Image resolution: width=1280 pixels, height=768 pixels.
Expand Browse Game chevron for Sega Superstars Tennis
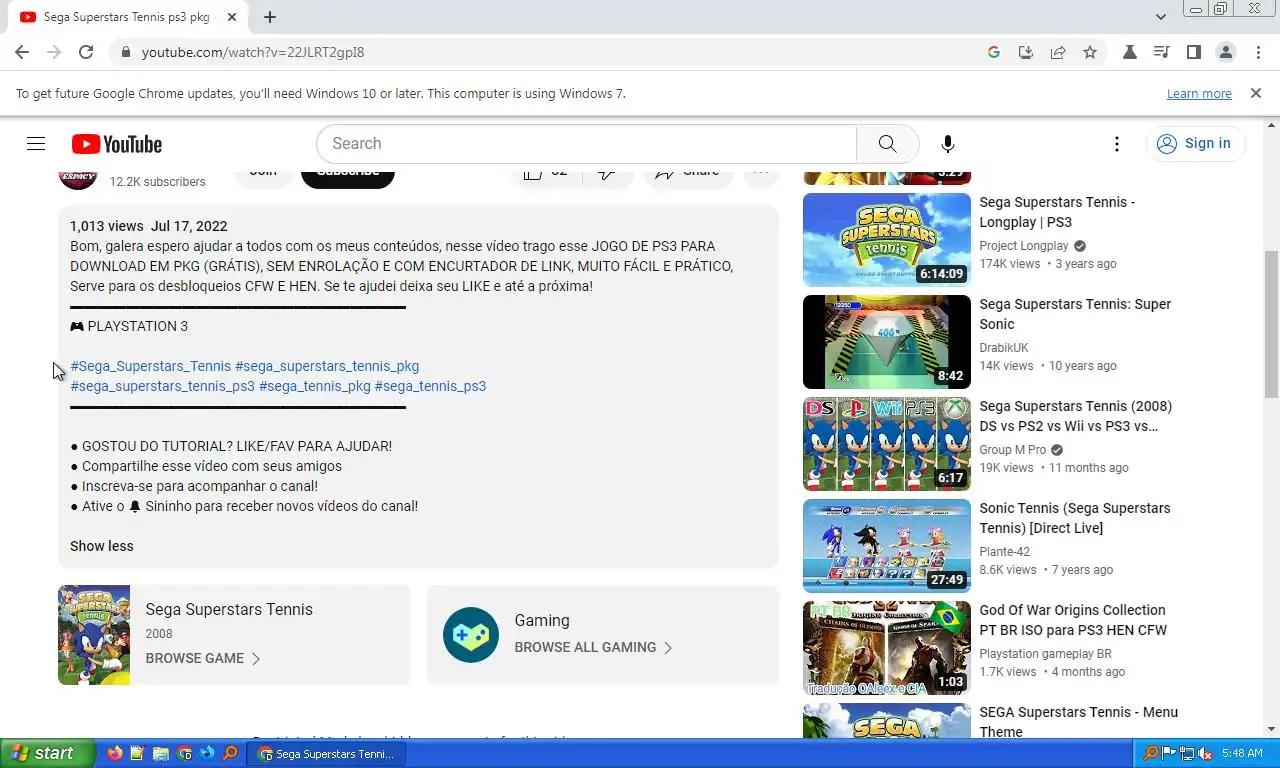click(256, 659)
